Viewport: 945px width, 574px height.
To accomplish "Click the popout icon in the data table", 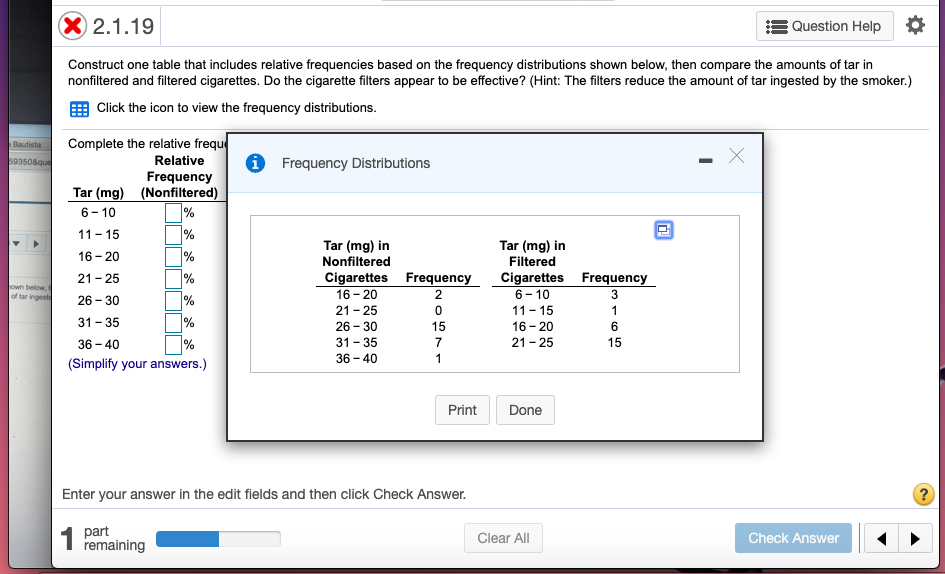I will tap(664, 230).
